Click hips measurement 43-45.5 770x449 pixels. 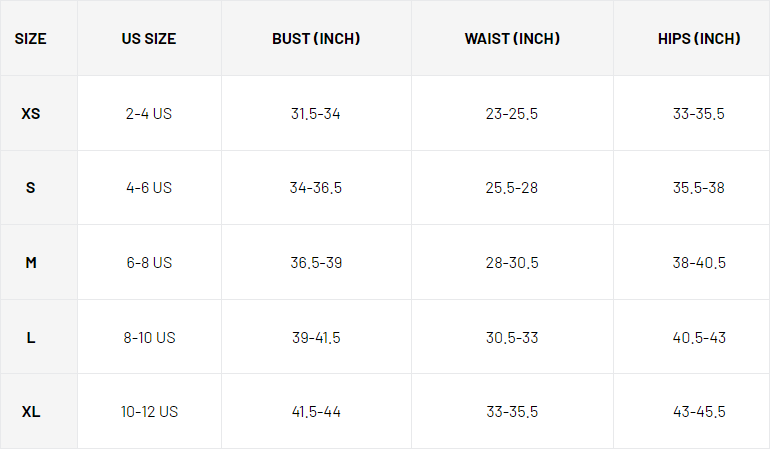tap(699, 412)
